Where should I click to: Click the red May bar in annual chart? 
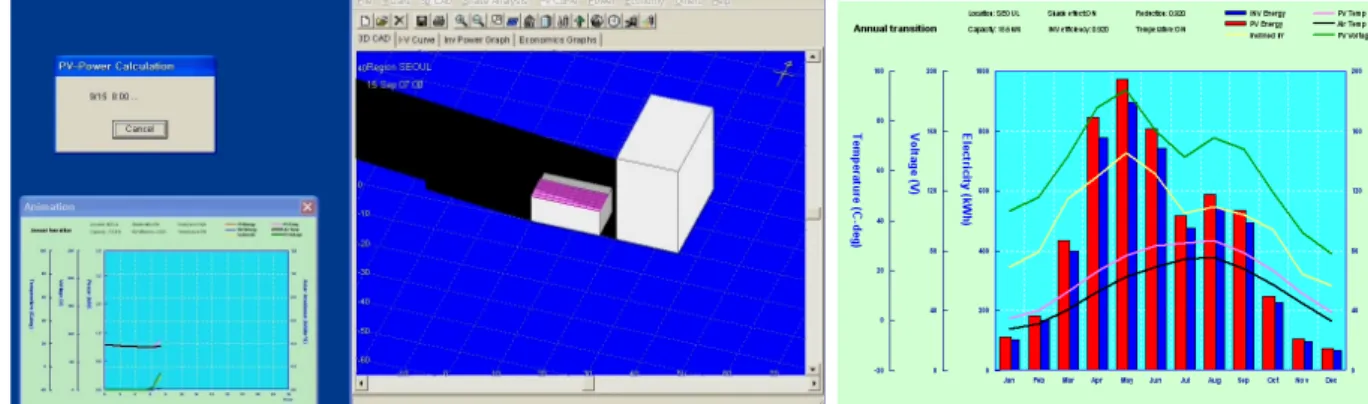(1122, 224)
